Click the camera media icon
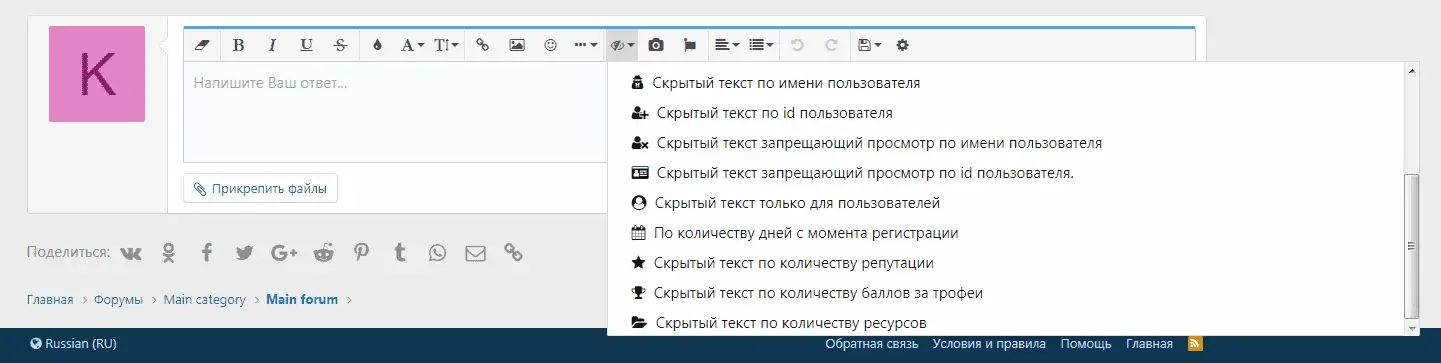 [x=656, y=45]
